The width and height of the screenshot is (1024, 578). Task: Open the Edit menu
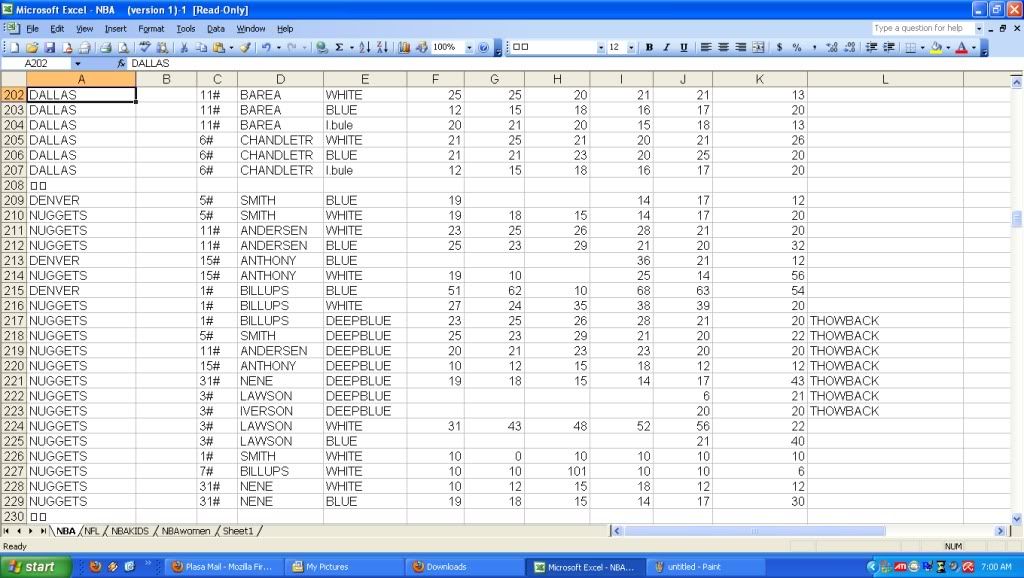[x=57, y=29]
